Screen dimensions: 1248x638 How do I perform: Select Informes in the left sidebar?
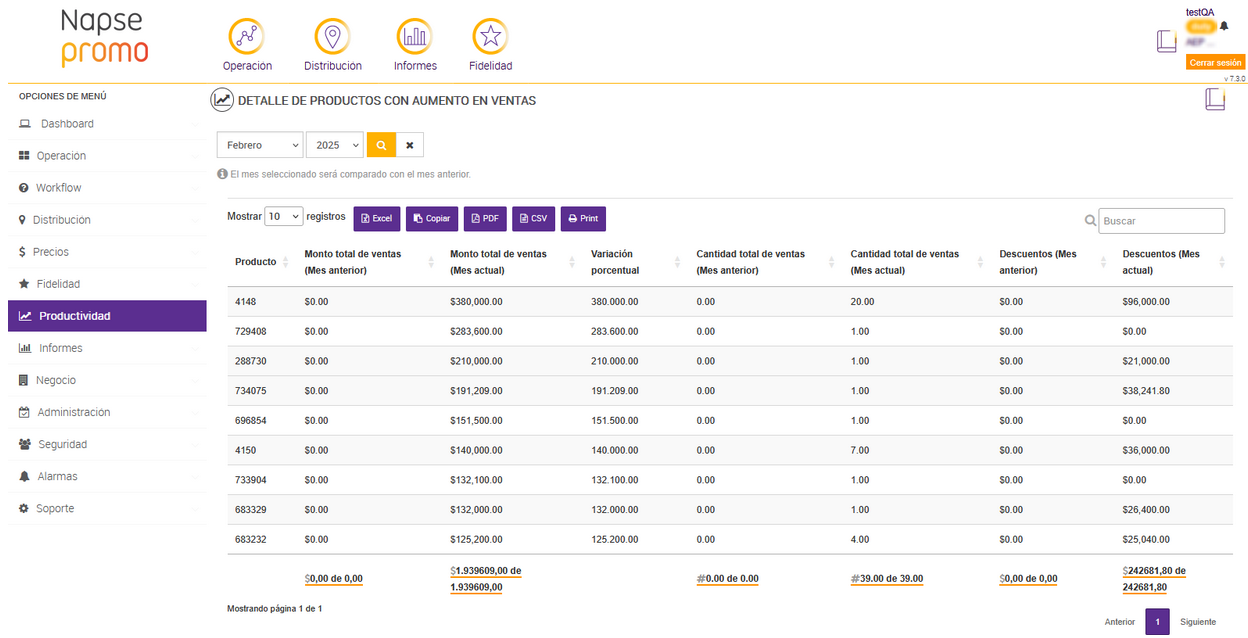point(60,348)
